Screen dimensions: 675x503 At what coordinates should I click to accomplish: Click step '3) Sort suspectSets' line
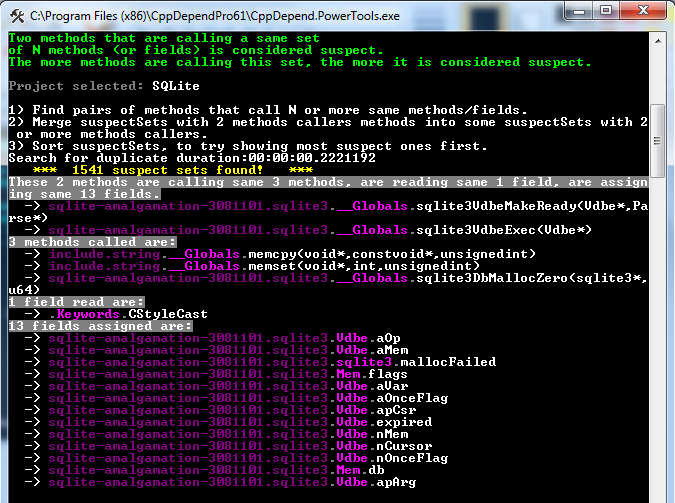click(x=248, y=146)
